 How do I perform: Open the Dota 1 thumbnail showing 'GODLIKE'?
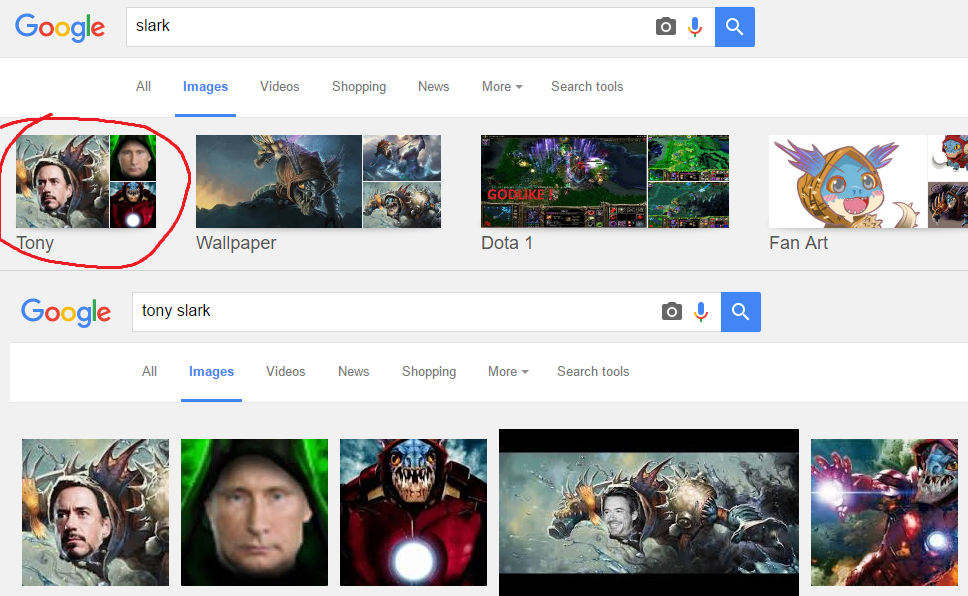point(564,182)
